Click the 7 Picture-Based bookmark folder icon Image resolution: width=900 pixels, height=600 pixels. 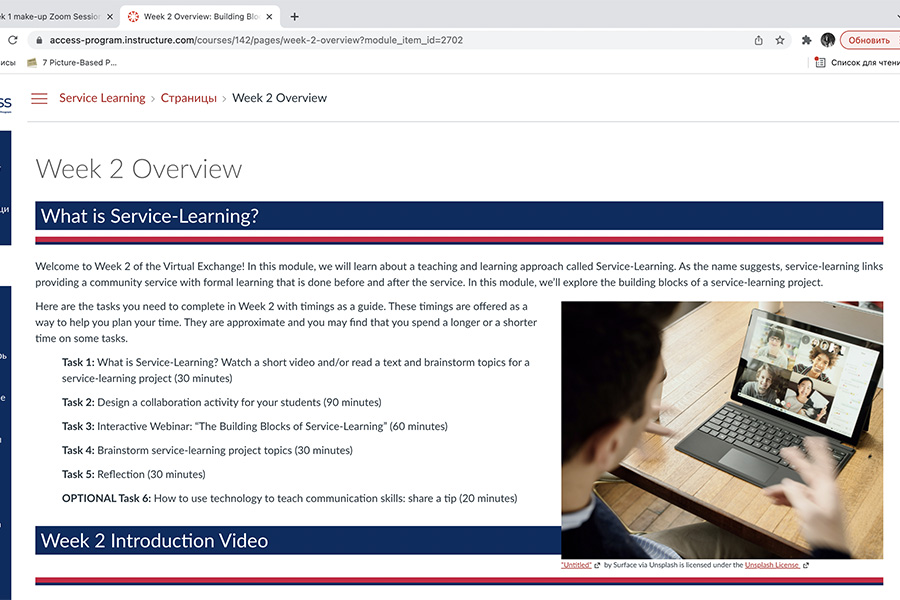pos(32,63)
